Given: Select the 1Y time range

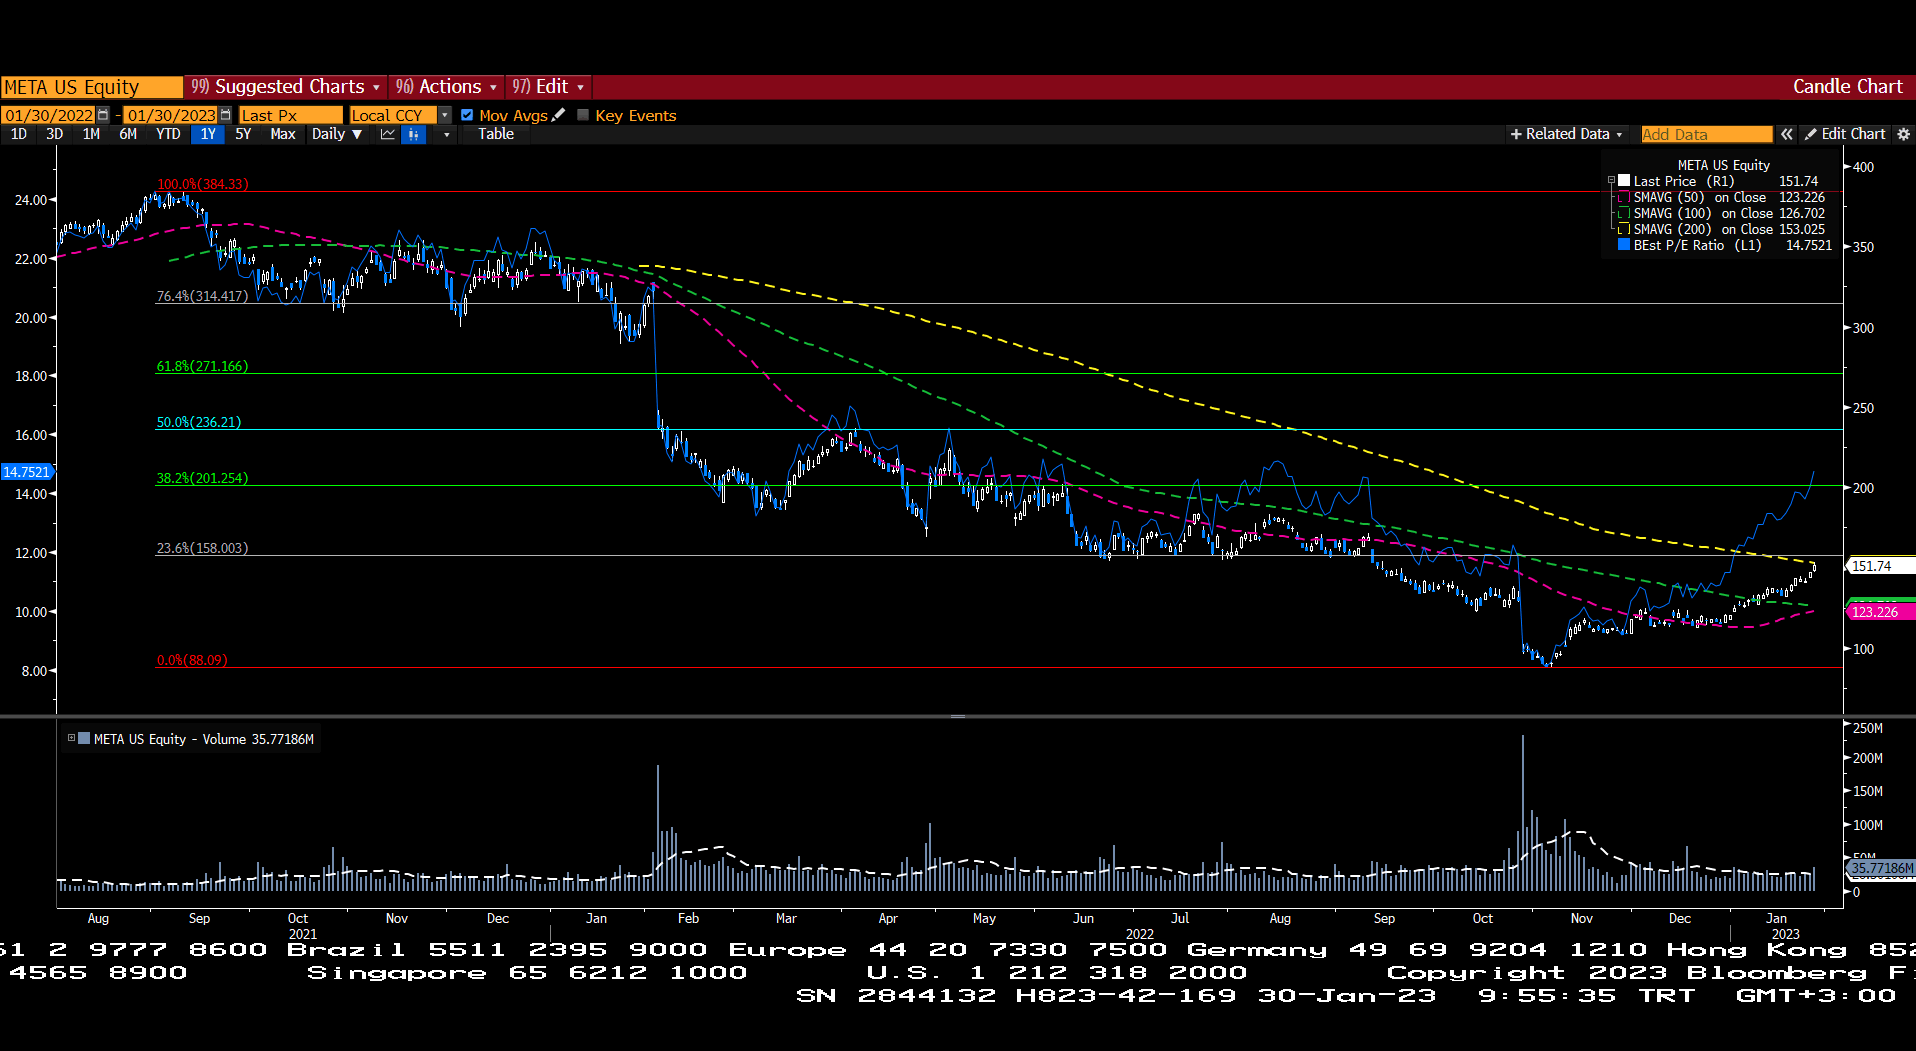Looking at the screenshot, I should click(x=208, y=134).
